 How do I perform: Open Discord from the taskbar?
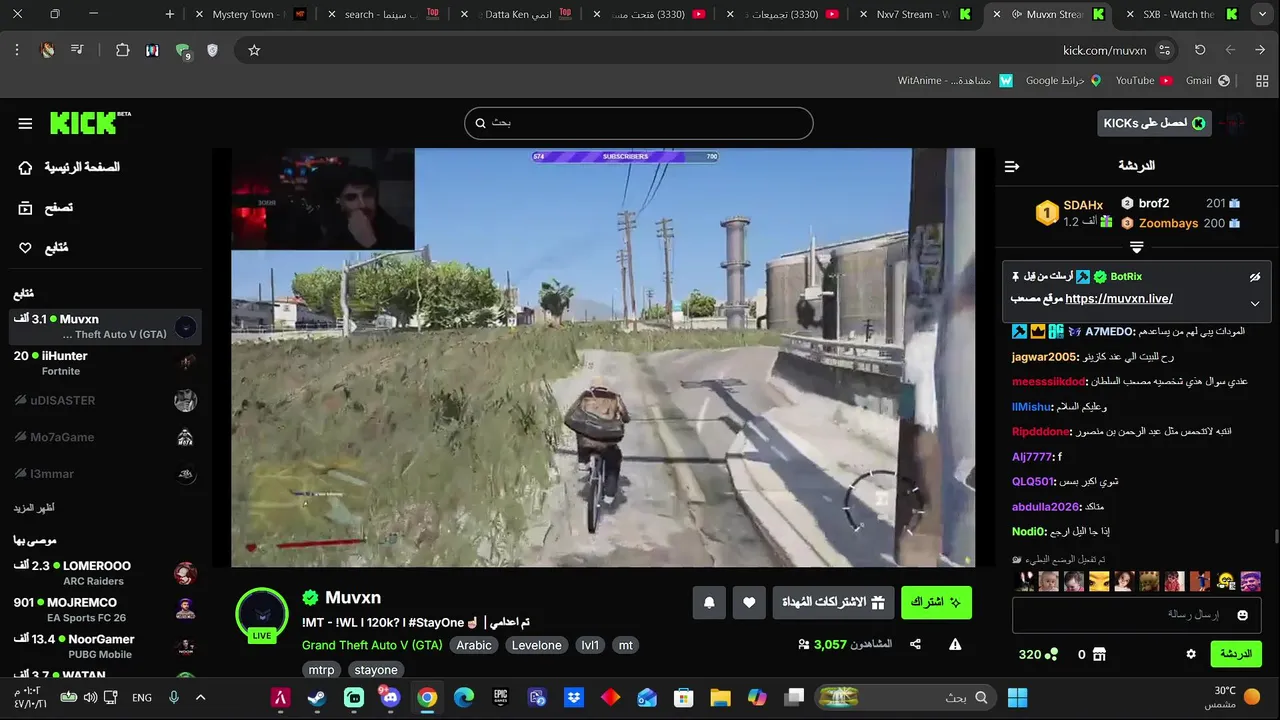tap(390, 697)
